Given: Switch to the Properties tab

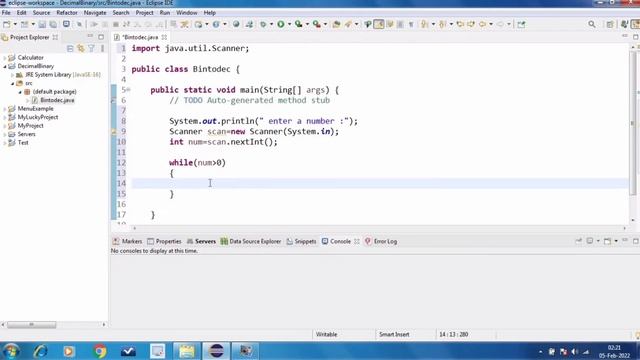Looking at the screenshot, I should (x=164, y=241).
